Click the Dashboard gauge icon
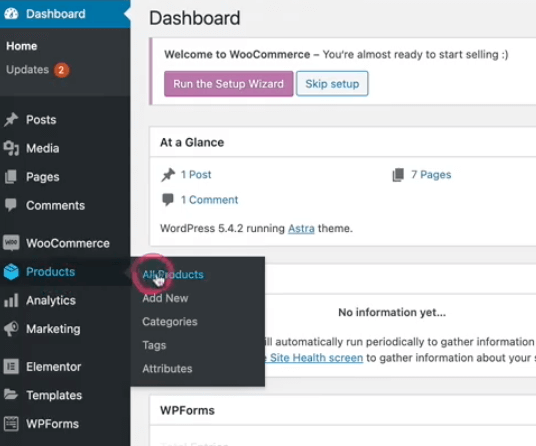The width and height of the screenshot is (536, 446). [x=11, y=14]
